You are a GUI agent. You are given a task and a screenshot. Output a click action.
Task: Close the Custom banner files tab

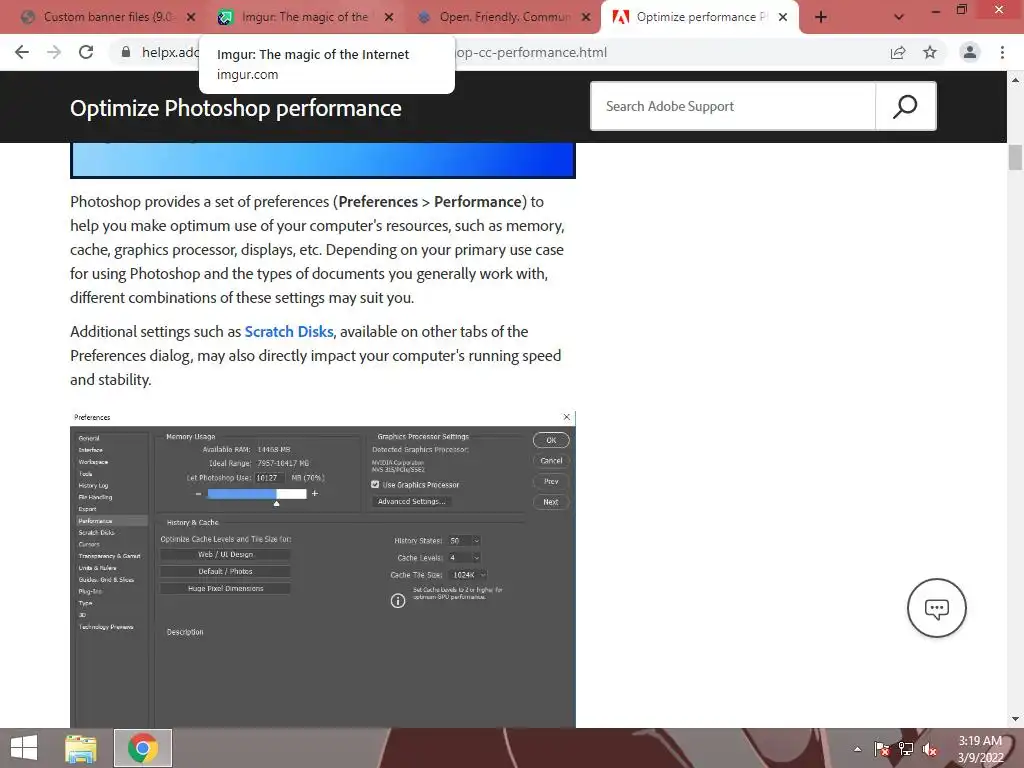191,17
